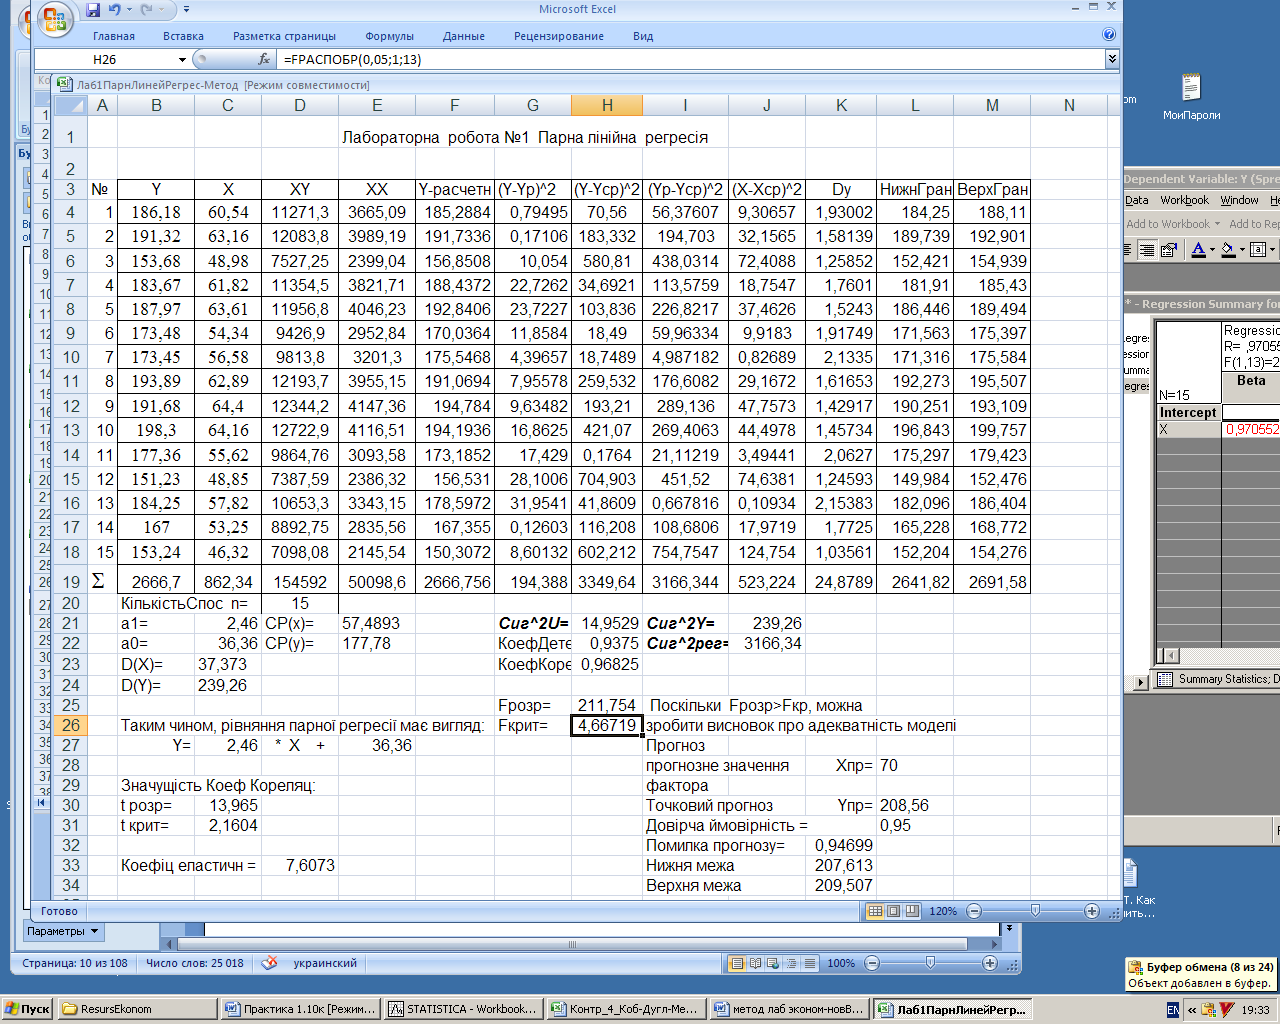
Task: Click the borders icon in STATISTICA toolbar
Action: click(x=1258, y=249)
